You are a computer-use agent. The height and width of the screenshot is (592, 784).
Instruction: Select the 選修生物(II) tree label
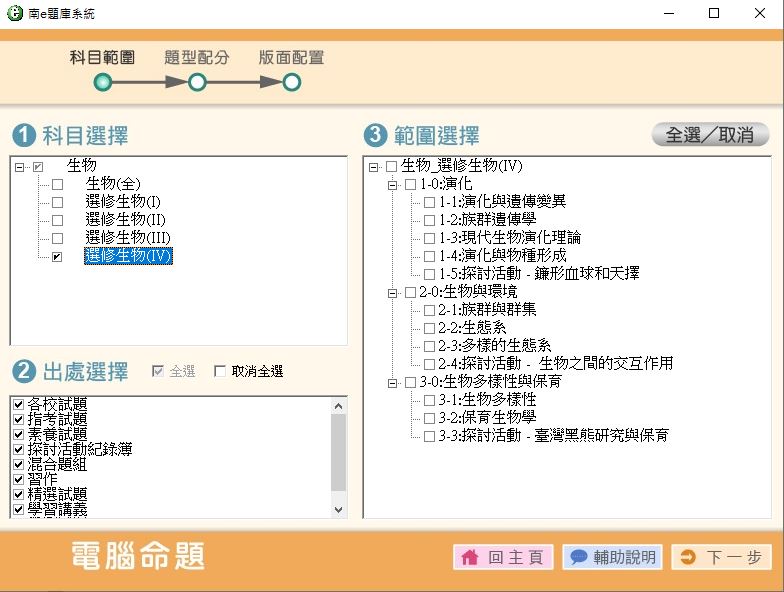125,220
